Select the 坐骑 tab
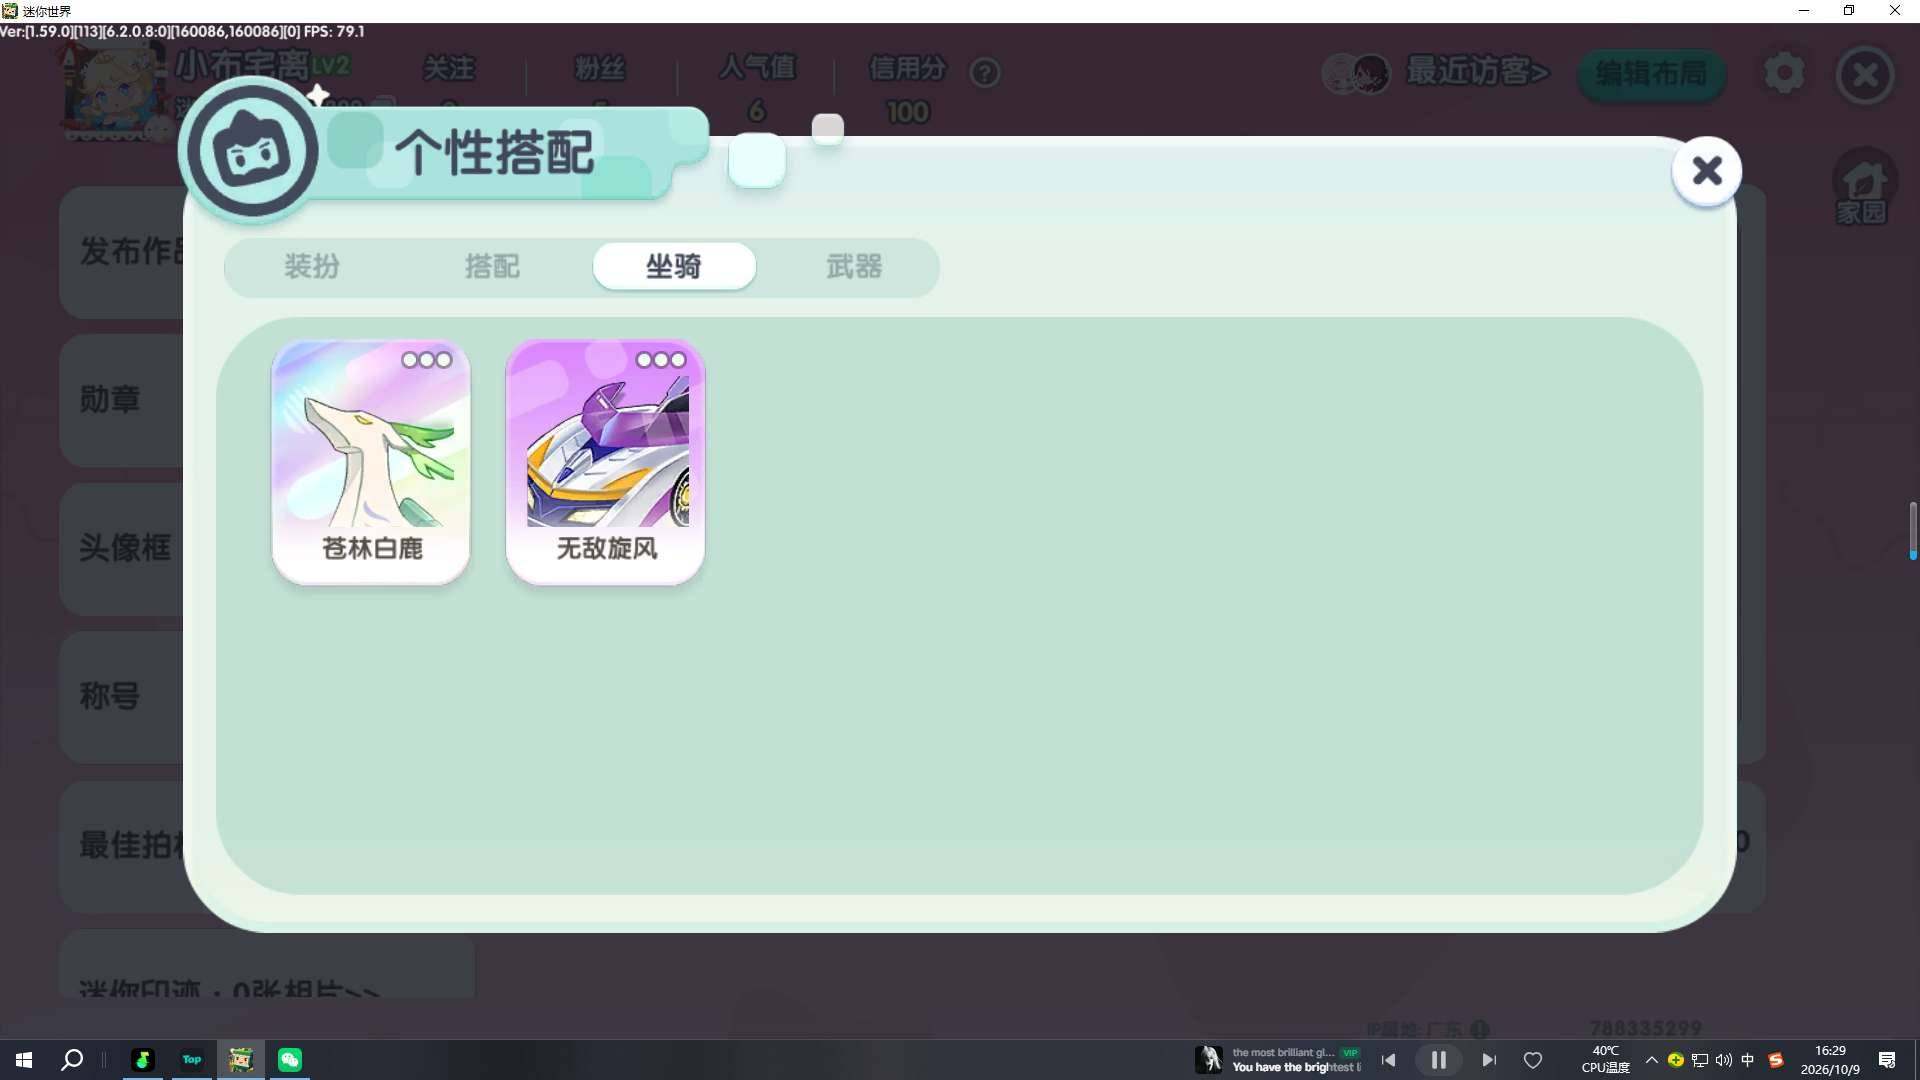Viewport: 1920px width, 1080px height. coord(674,267)
